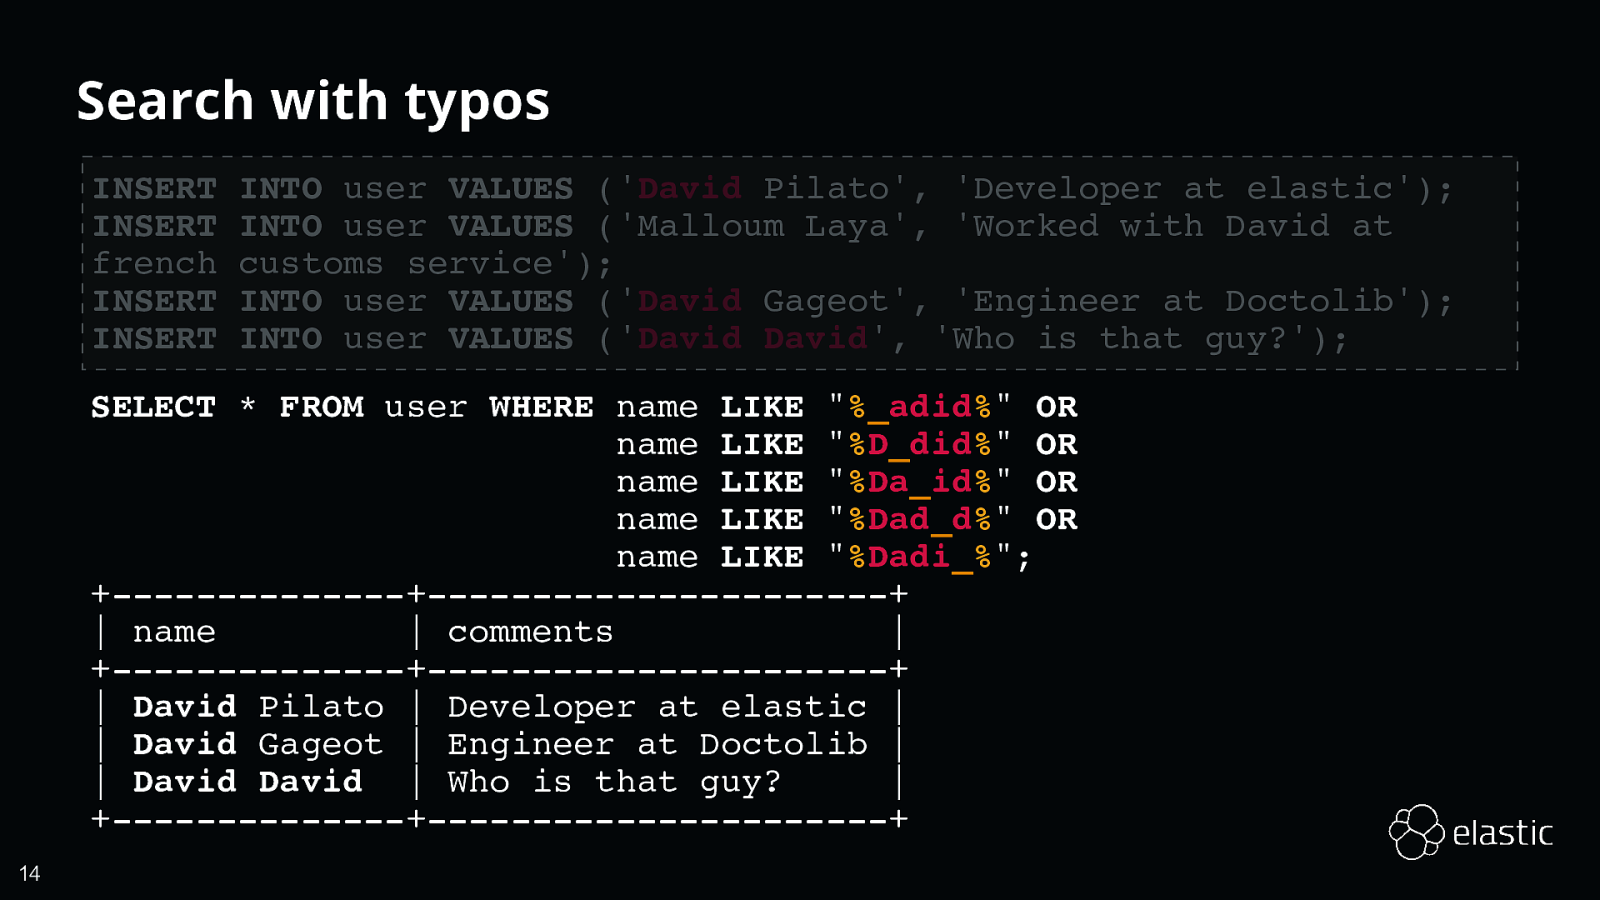Click the "David Pilato" result cell
The image size is (1600, 900).
(x=258, y=707)
